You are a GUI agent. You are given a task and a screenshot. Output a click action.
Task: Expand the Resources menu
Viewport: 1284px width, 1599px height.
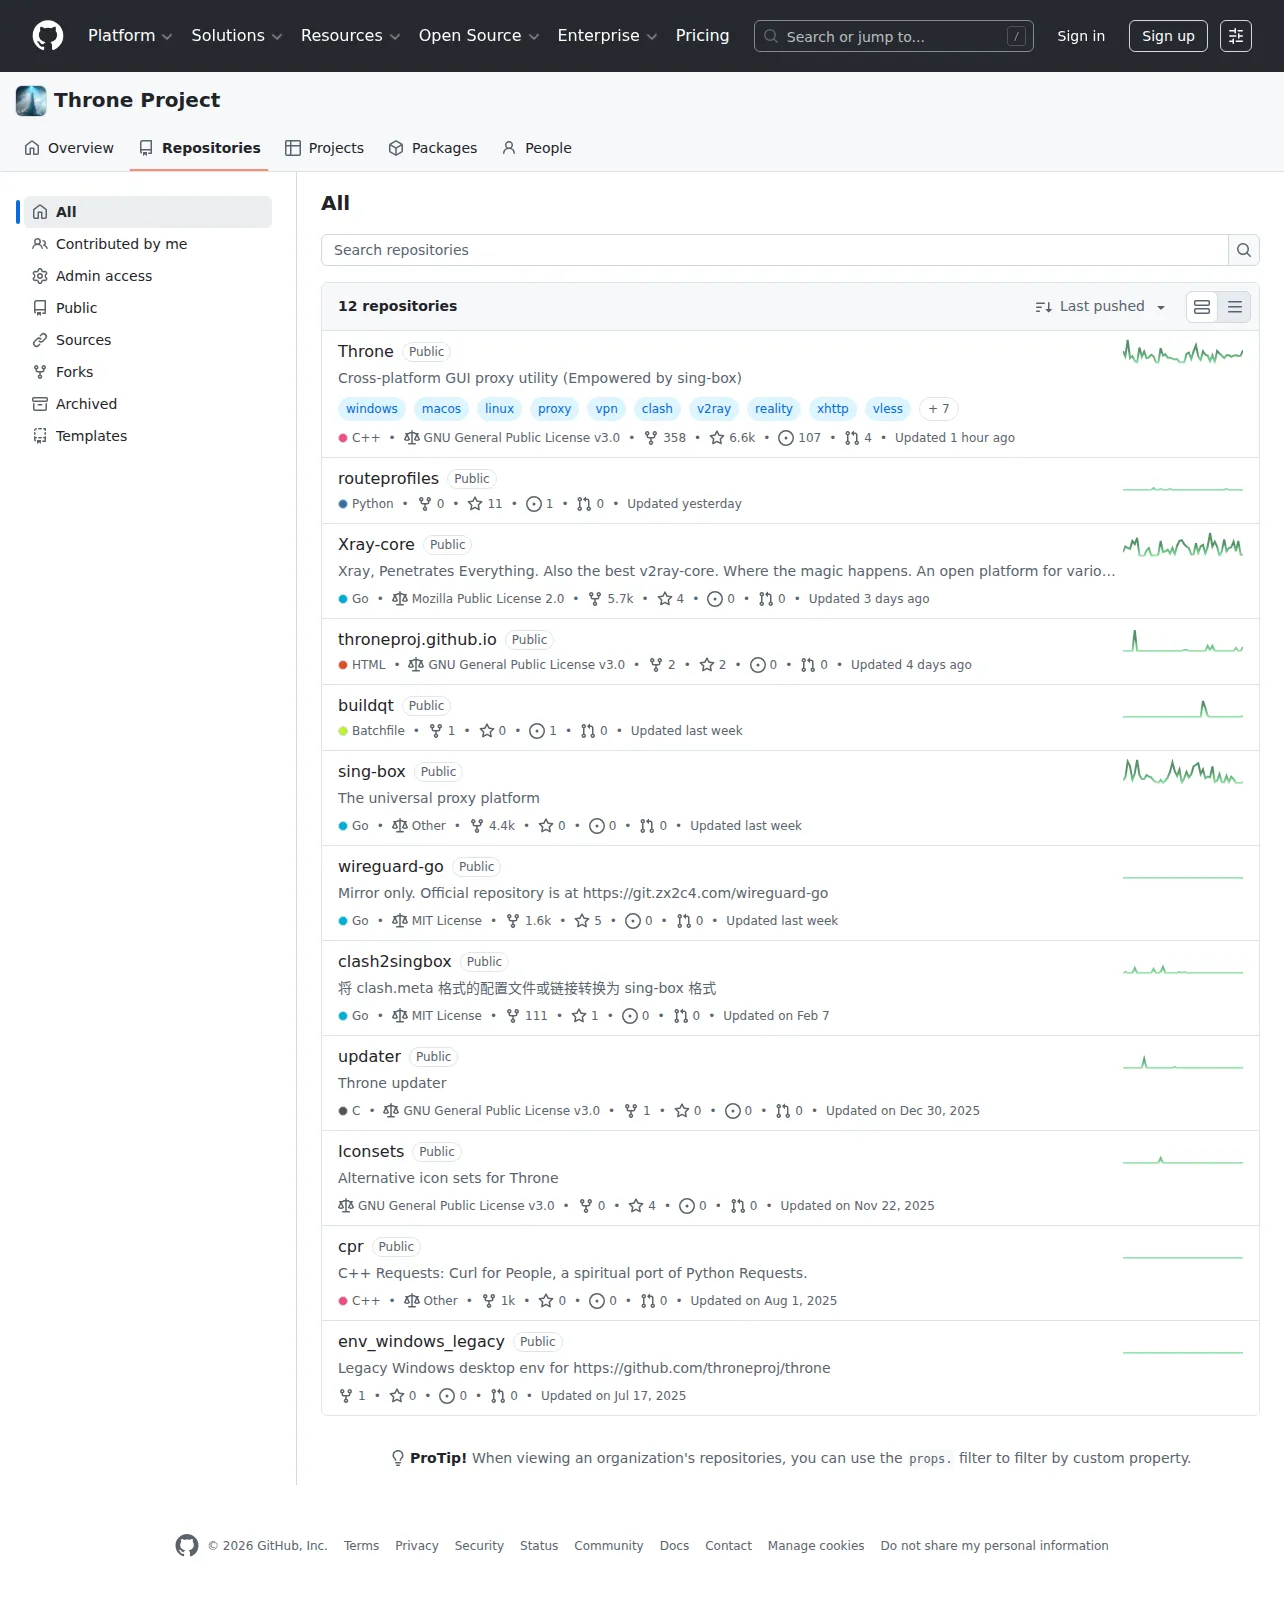(350, 36)
